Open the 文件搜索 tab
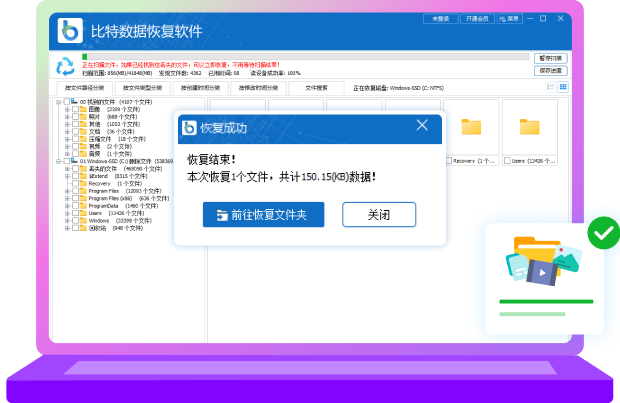This screenshot has width=620, height=403. [316, 88]
